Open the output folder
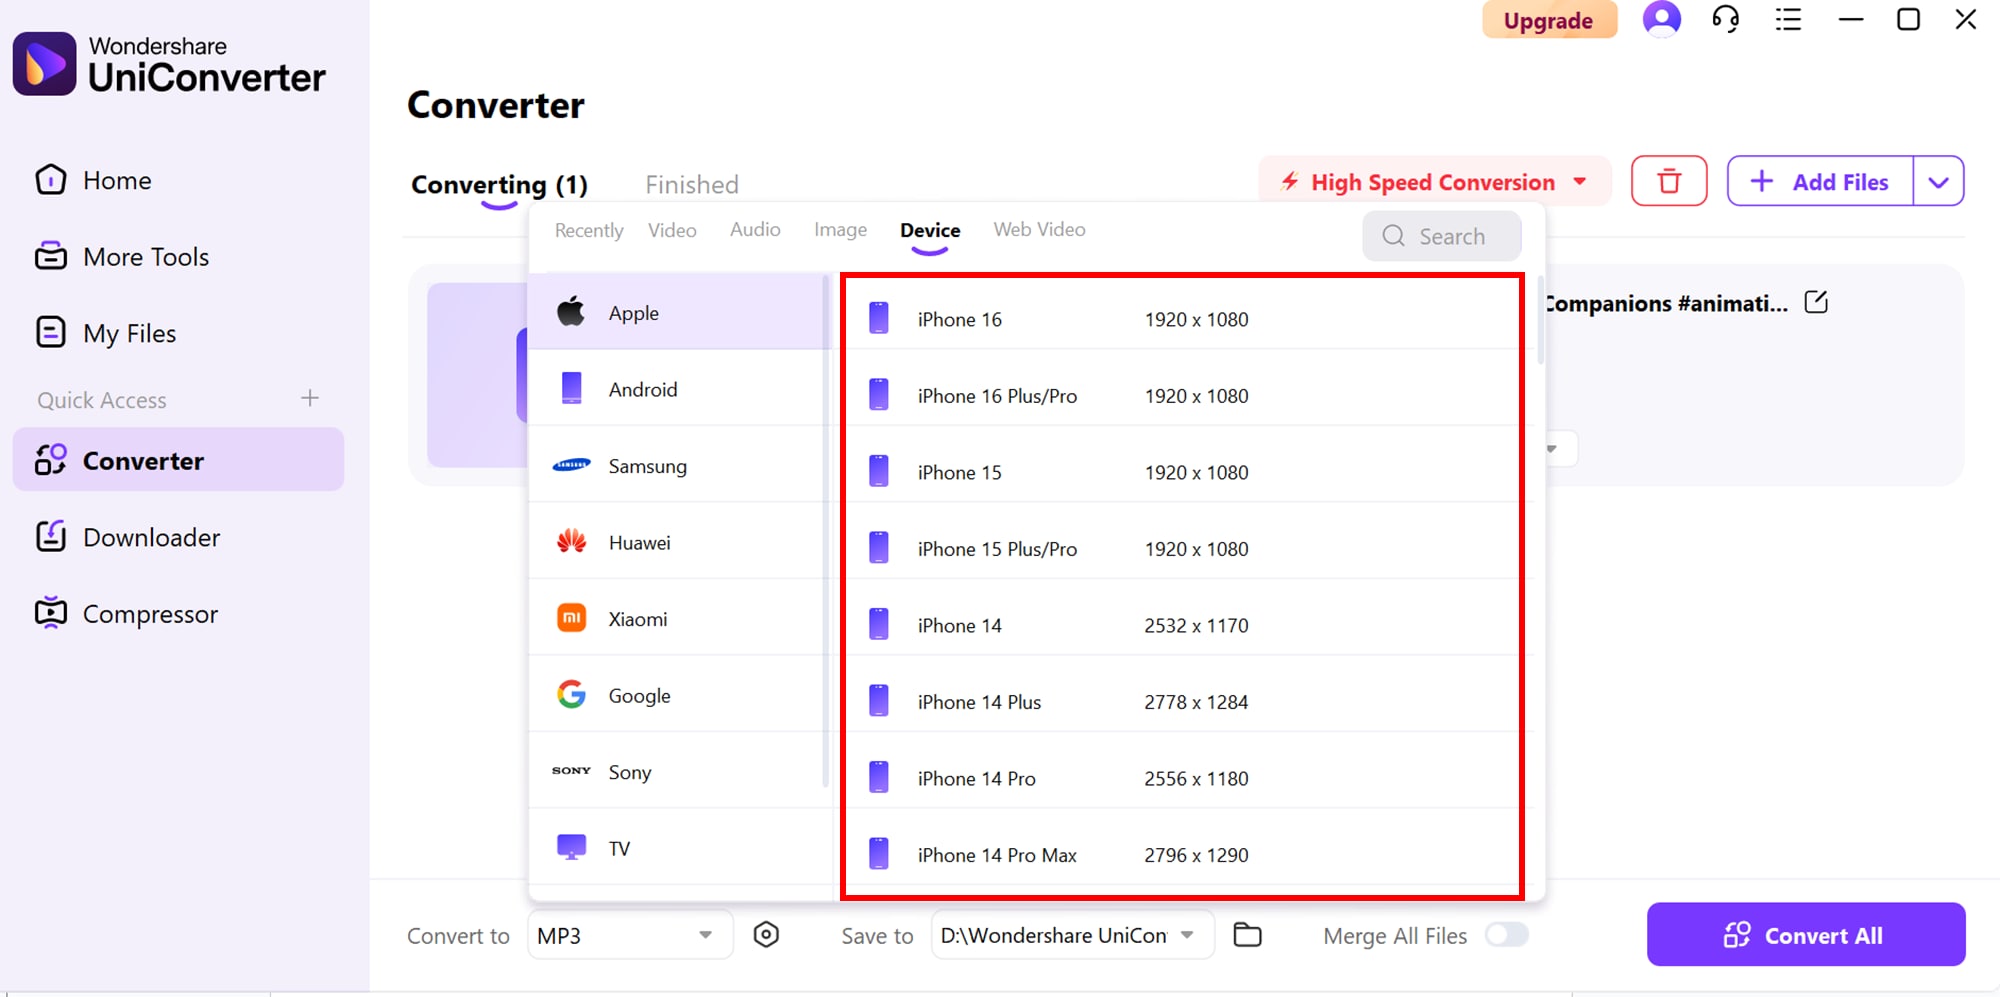Image resolution: width=2000 pixels, height=997 pixels. pos(1247,935)
